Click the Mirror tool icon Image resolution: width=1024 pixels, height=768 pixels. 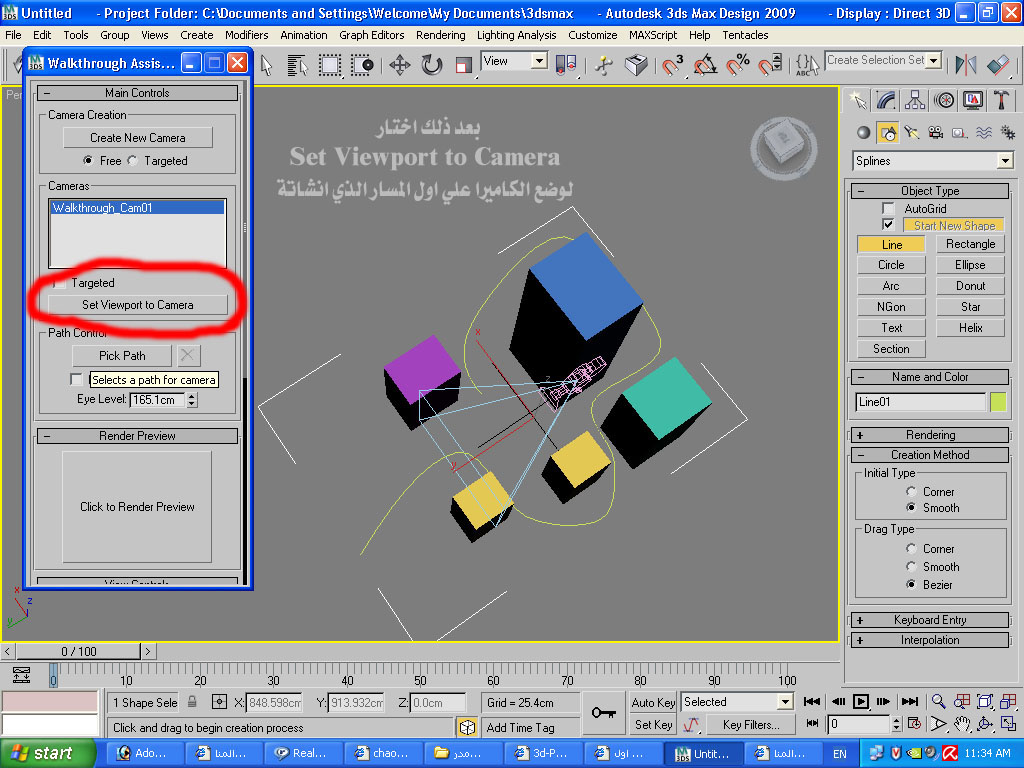coord(966,65)
